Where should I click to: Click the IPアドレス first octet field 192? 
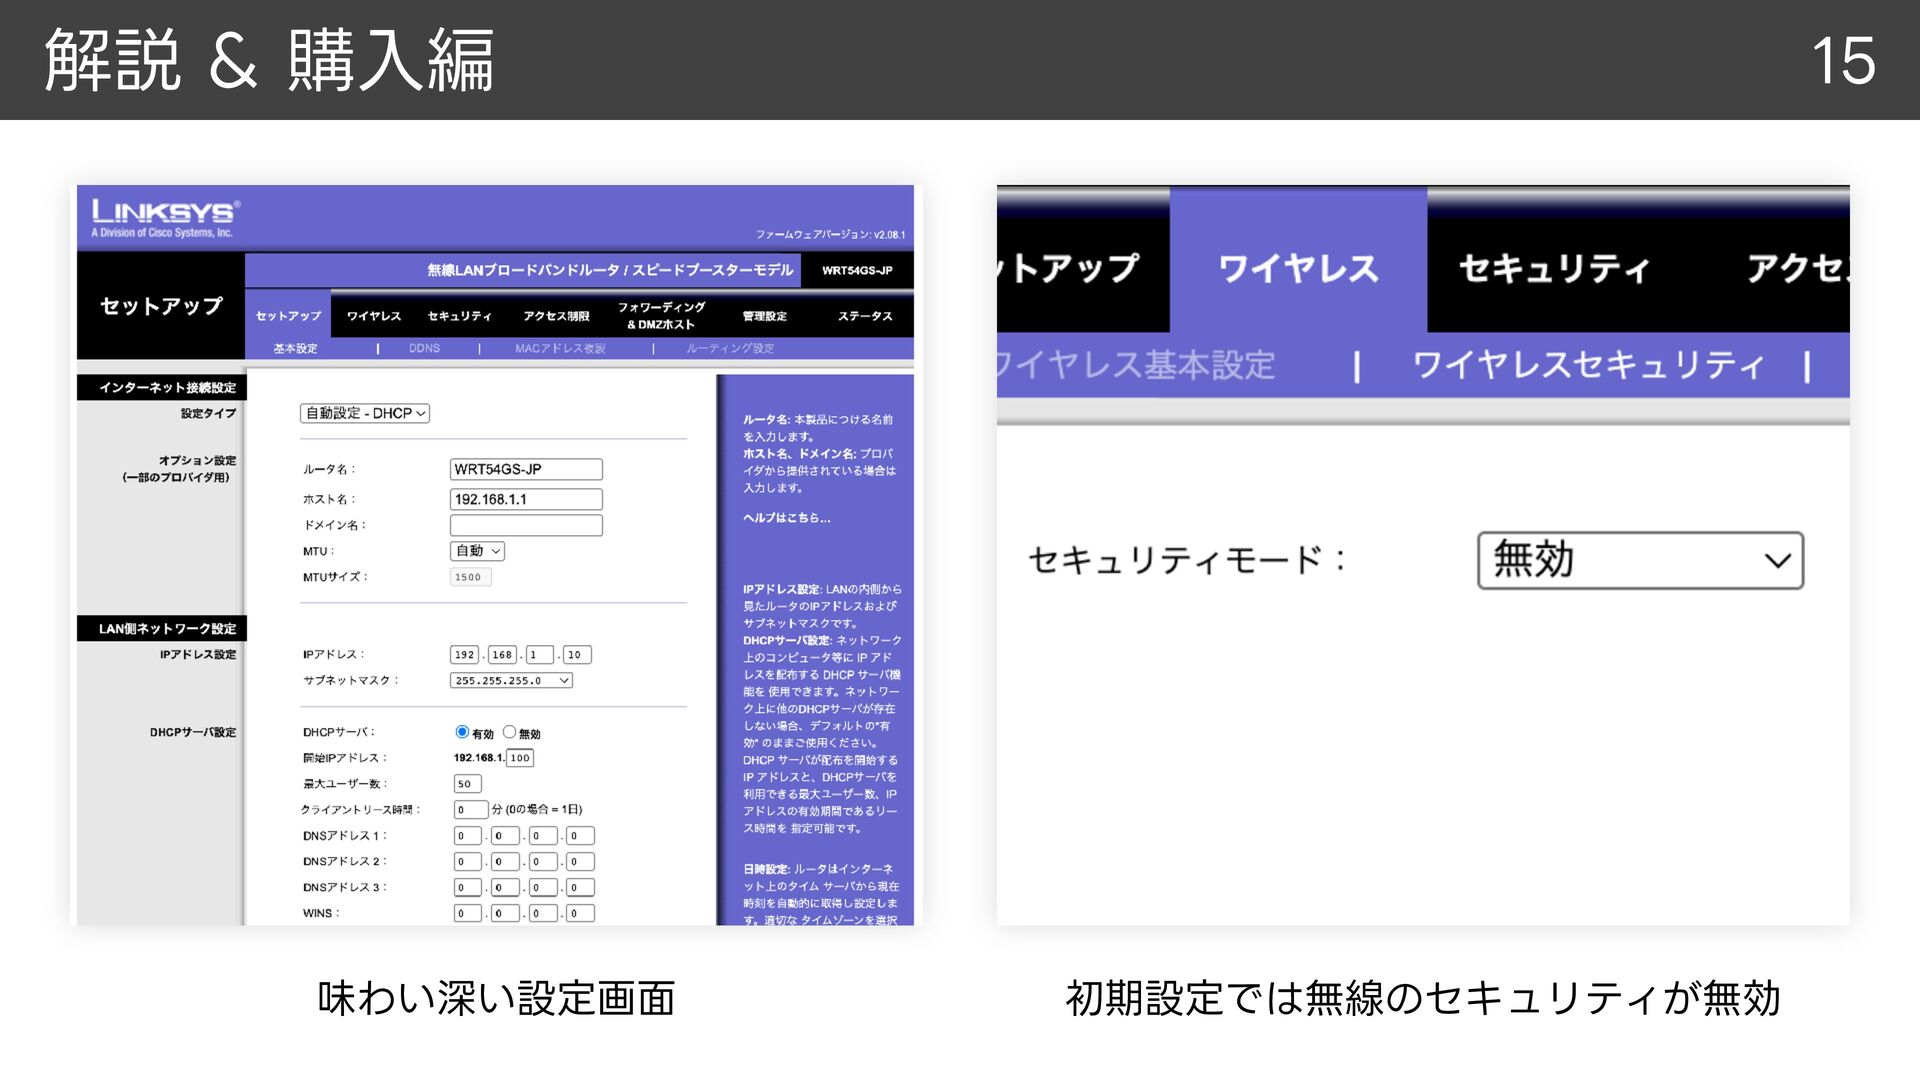click(x=465, y=655)
